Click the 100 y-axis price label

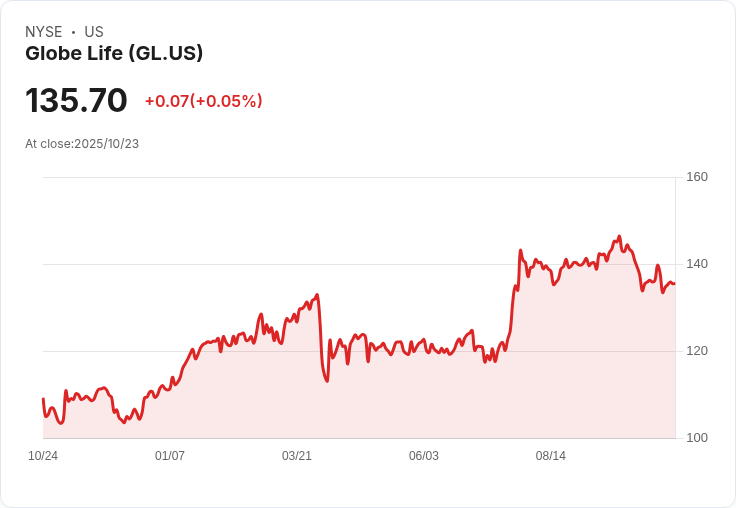(697, 438)
